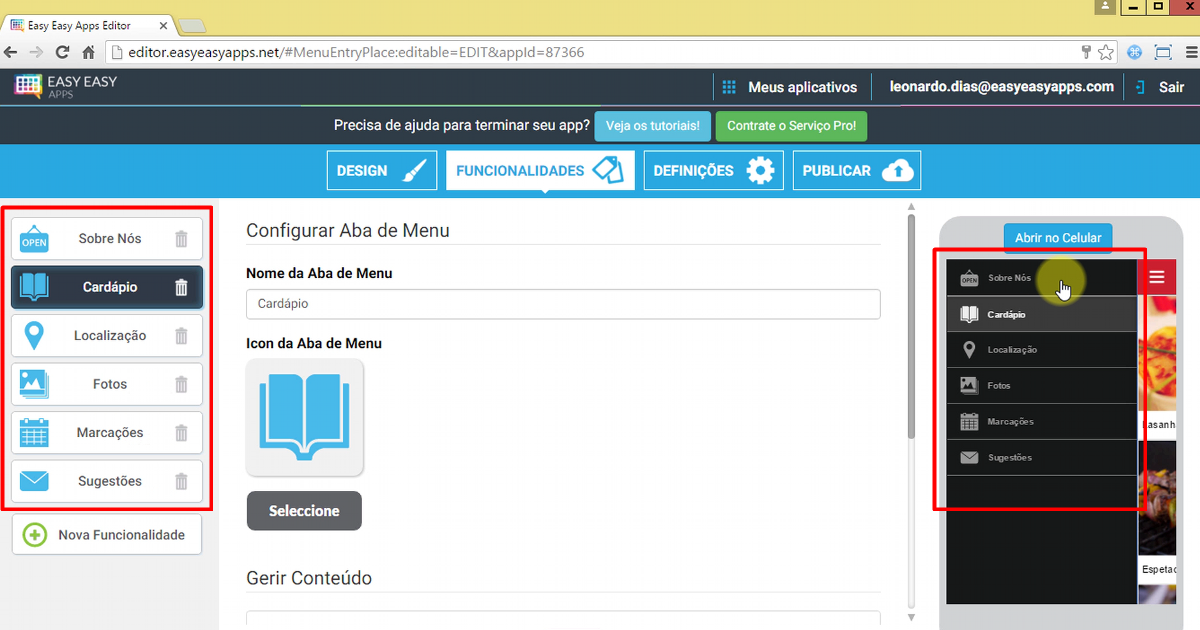Remove the Fotos entry via trash icon

click(x=181, y=384)
